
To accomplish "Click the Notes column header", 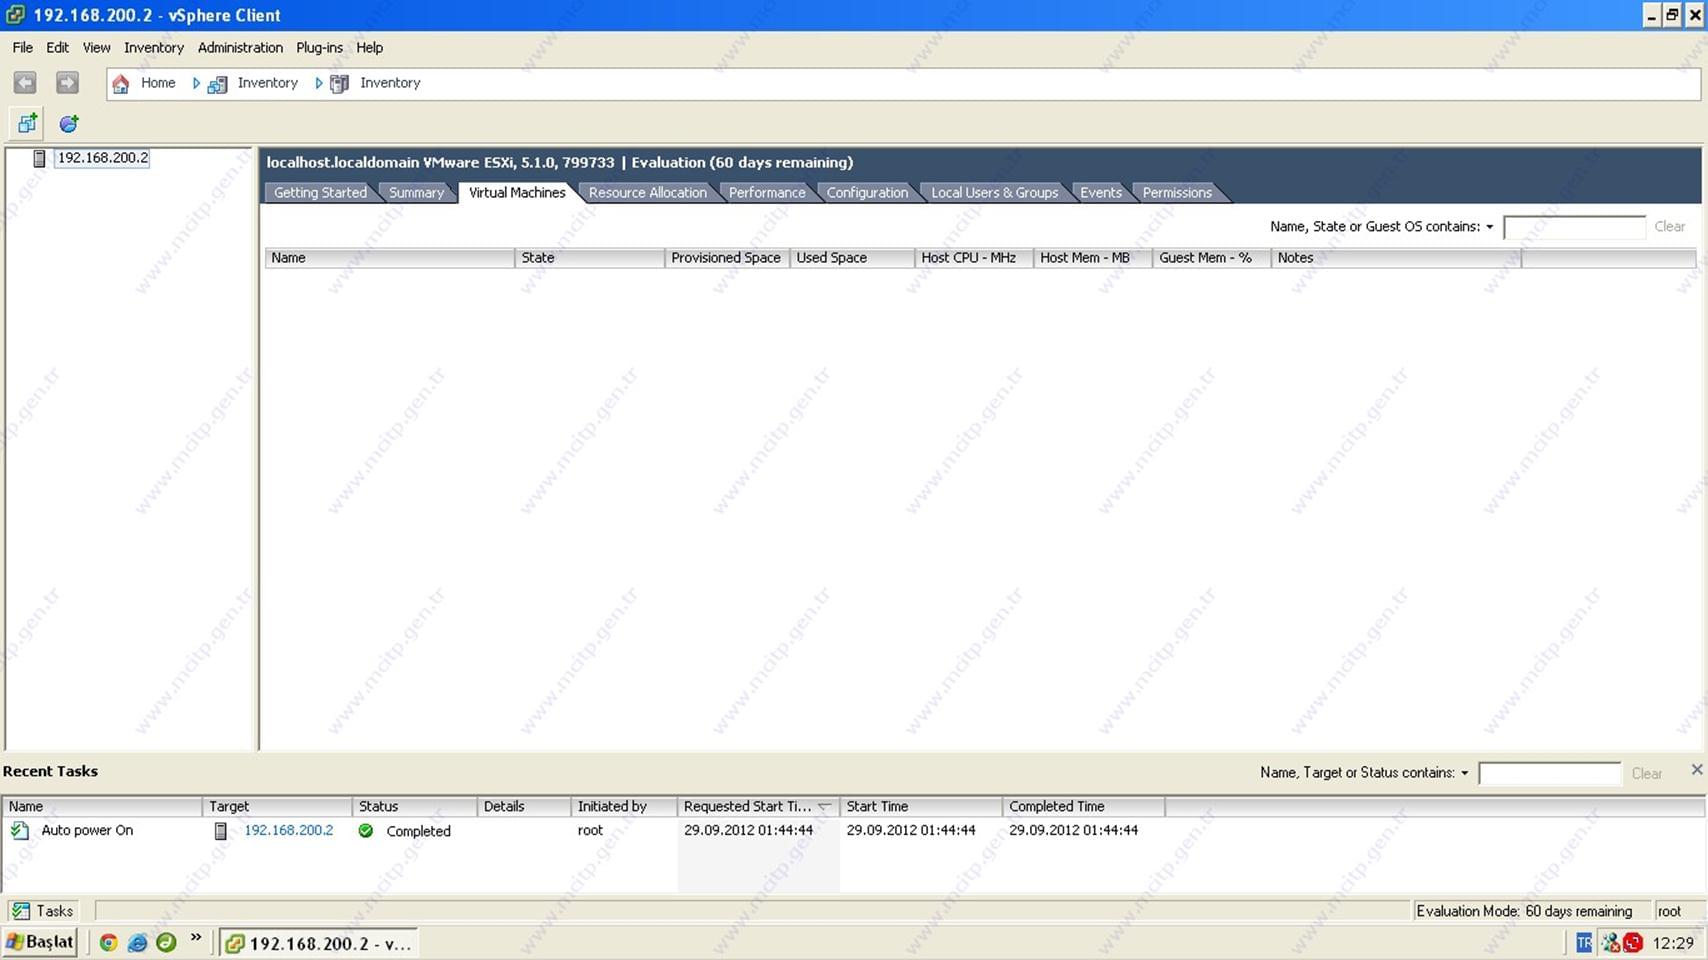I will 1396,258.
